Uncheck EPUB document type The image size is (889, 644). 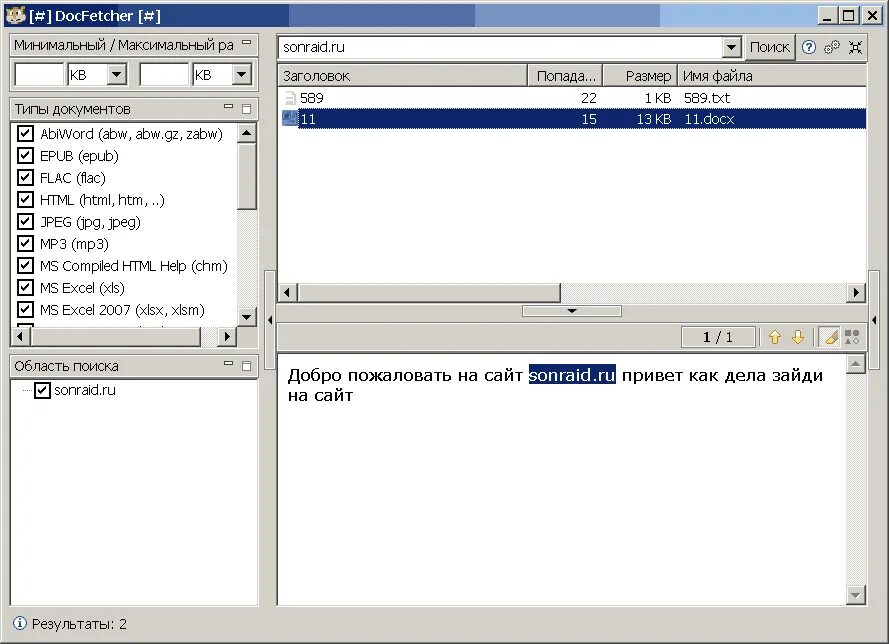[x=25, y=155]
